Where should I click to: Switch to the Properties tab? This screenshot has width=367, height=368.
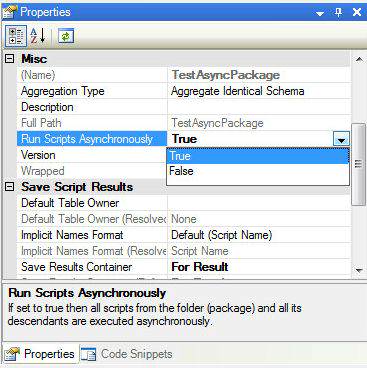point(40,354)
